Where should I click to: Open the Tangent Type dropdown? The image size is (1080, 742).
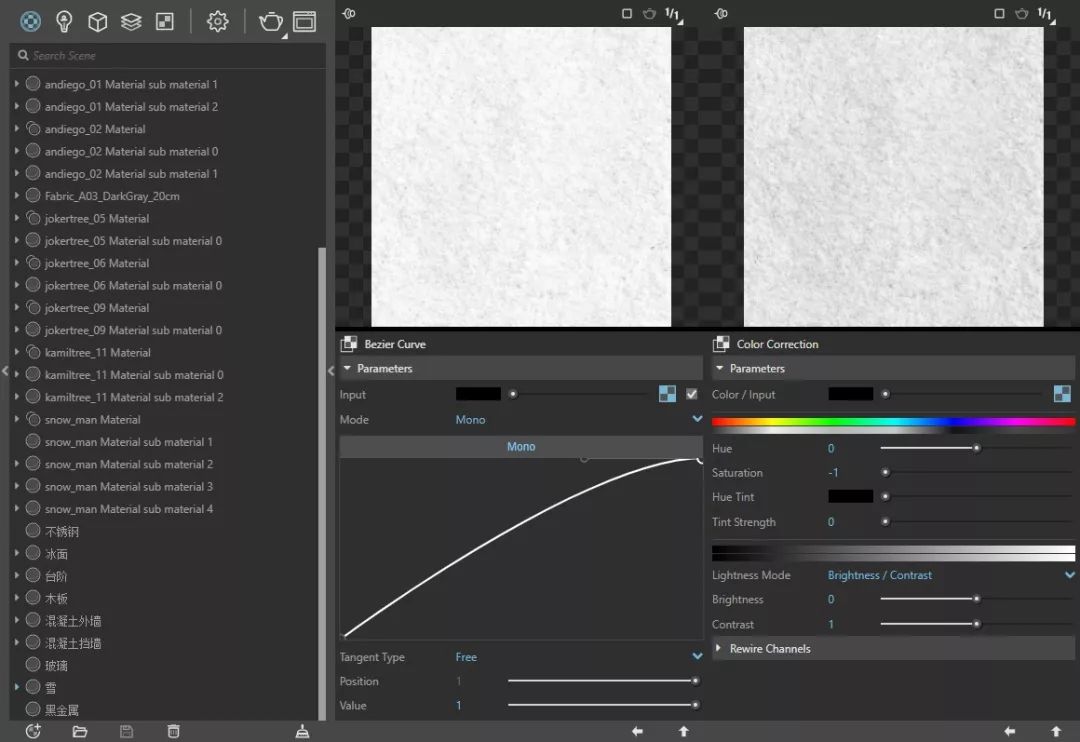pos(697,657)
